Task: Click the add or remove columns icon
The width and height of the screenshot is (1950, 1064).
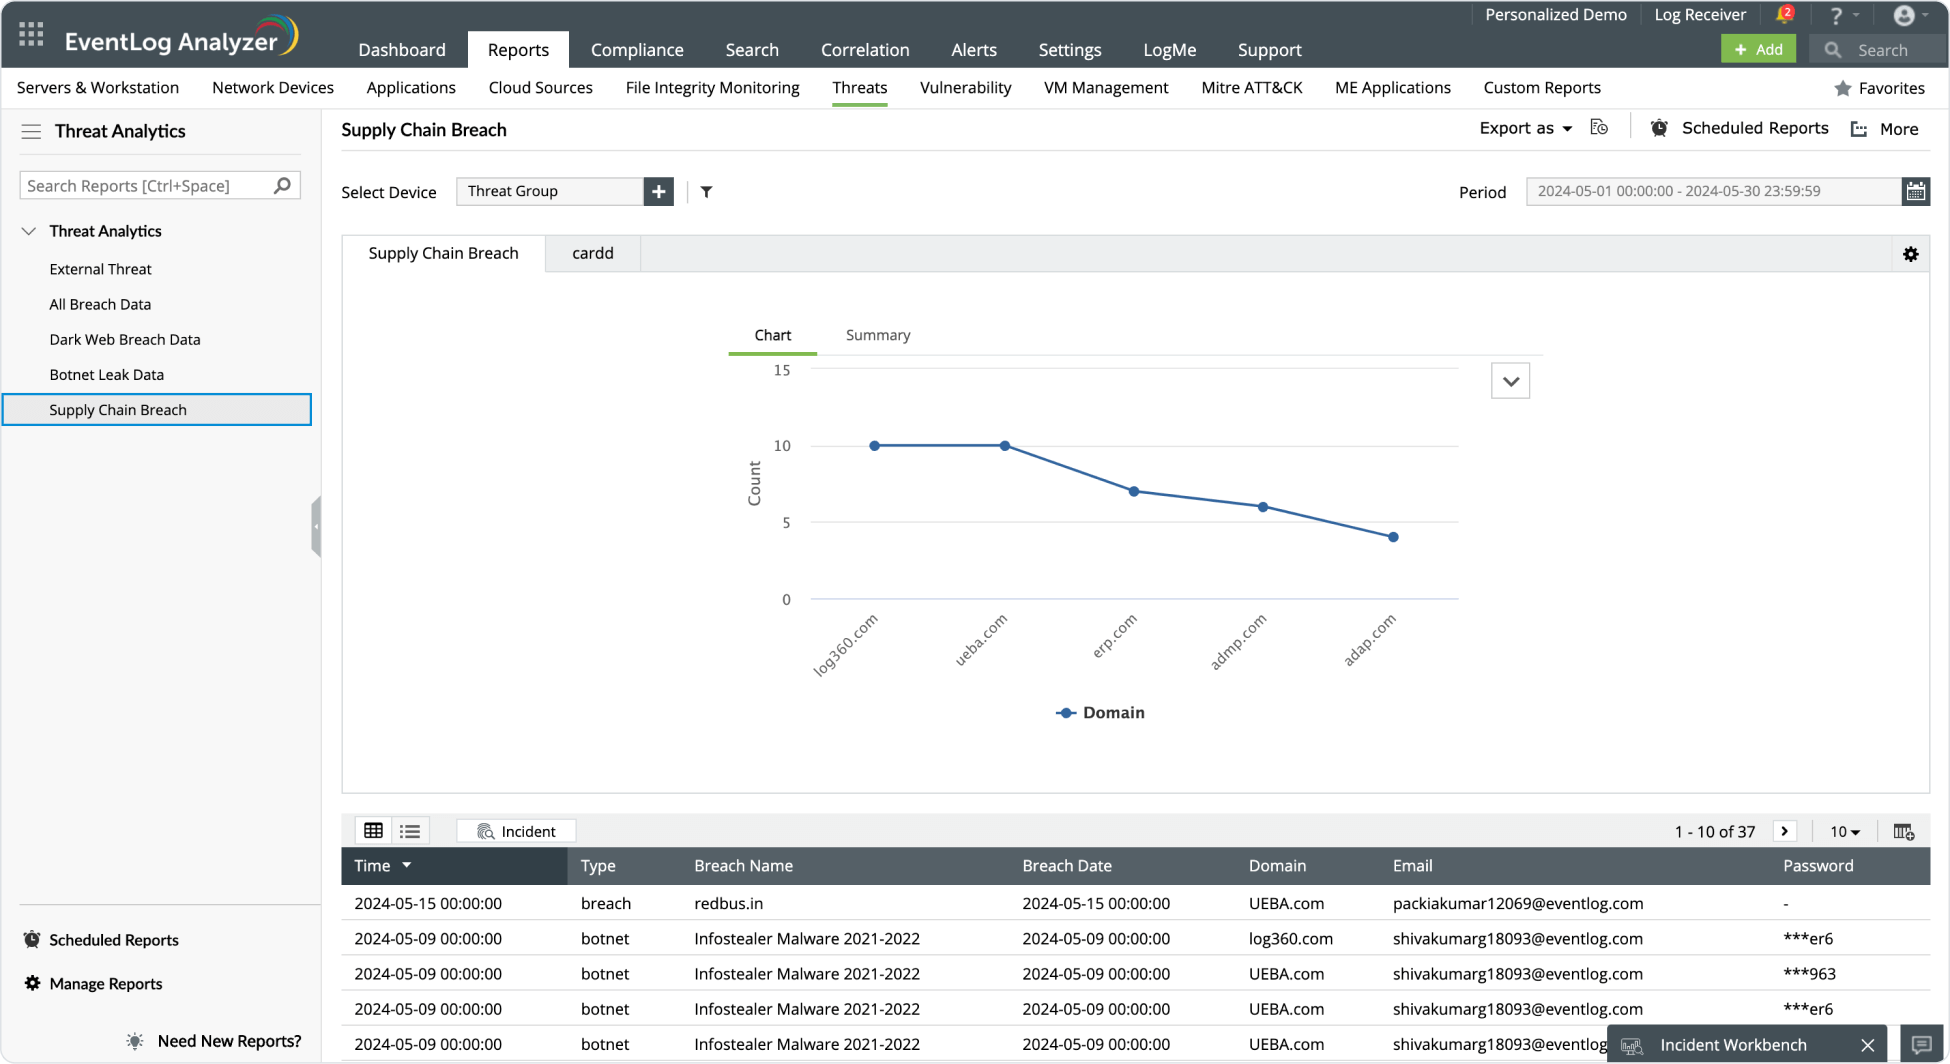Action: pos(1903,831)
